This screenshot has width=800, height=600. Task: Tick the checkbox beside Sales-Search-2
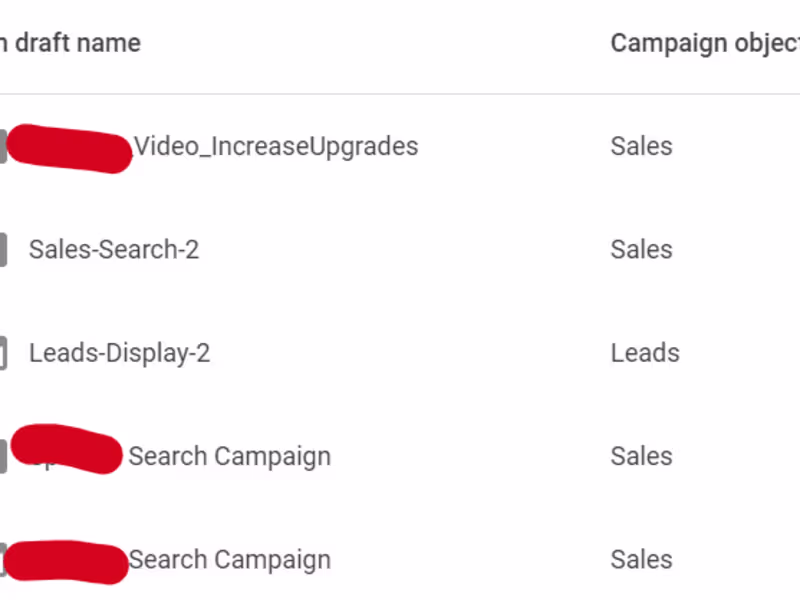(x=3, y=250)
